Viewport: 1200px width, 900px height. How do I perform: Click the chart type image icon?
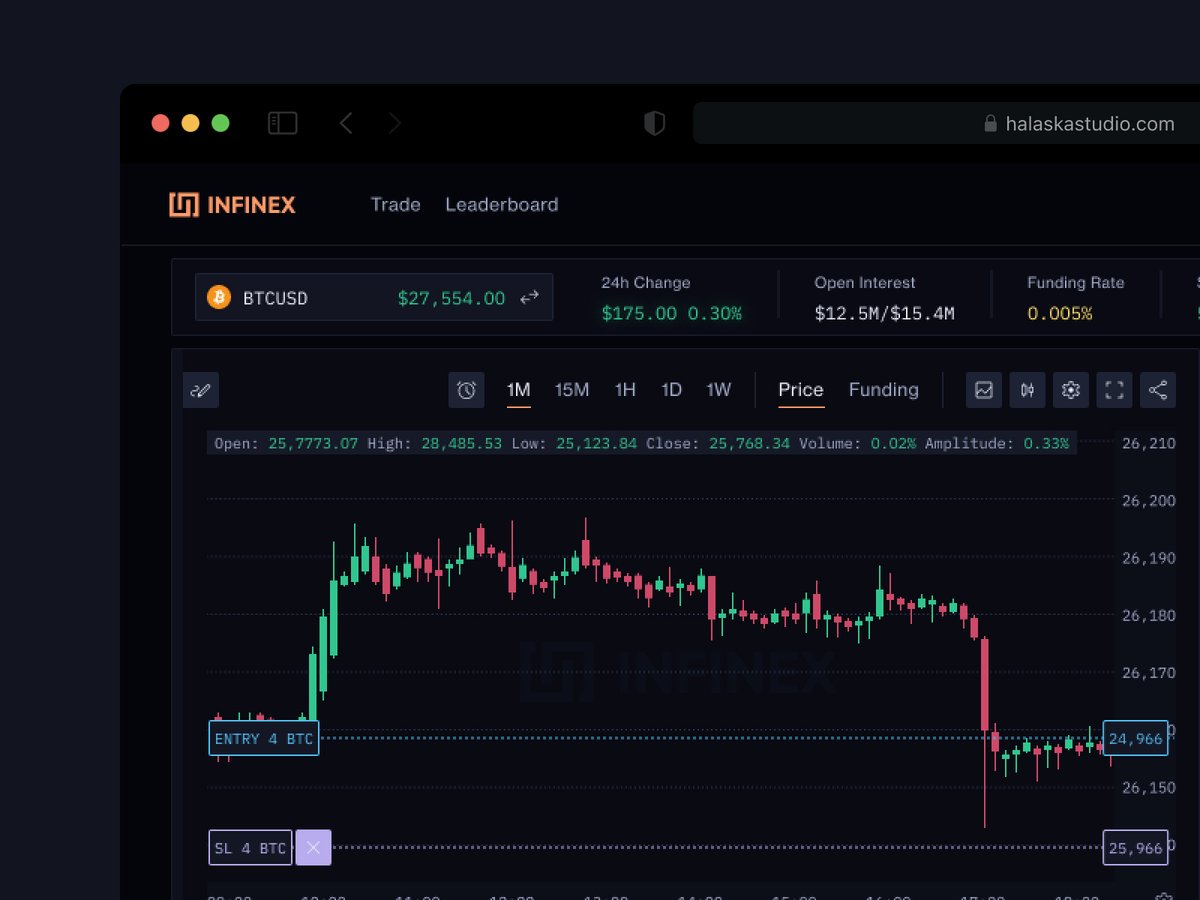tap(984, 390)
